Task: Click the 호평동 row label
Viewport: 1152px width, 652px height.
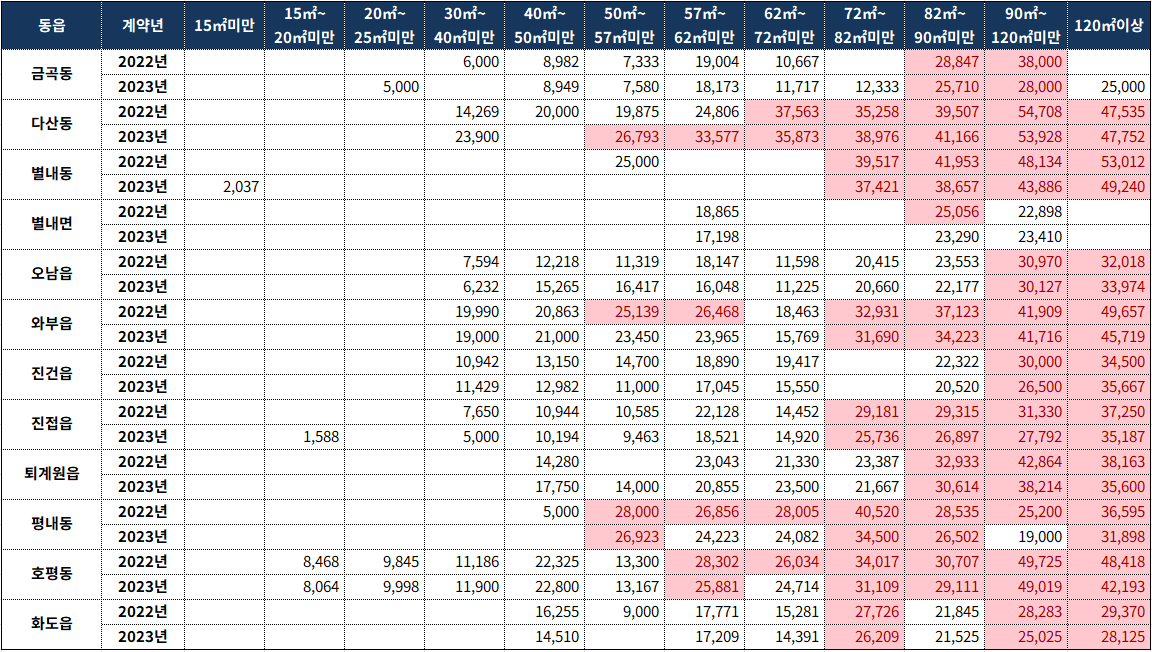Action: (x=51, y=575)
